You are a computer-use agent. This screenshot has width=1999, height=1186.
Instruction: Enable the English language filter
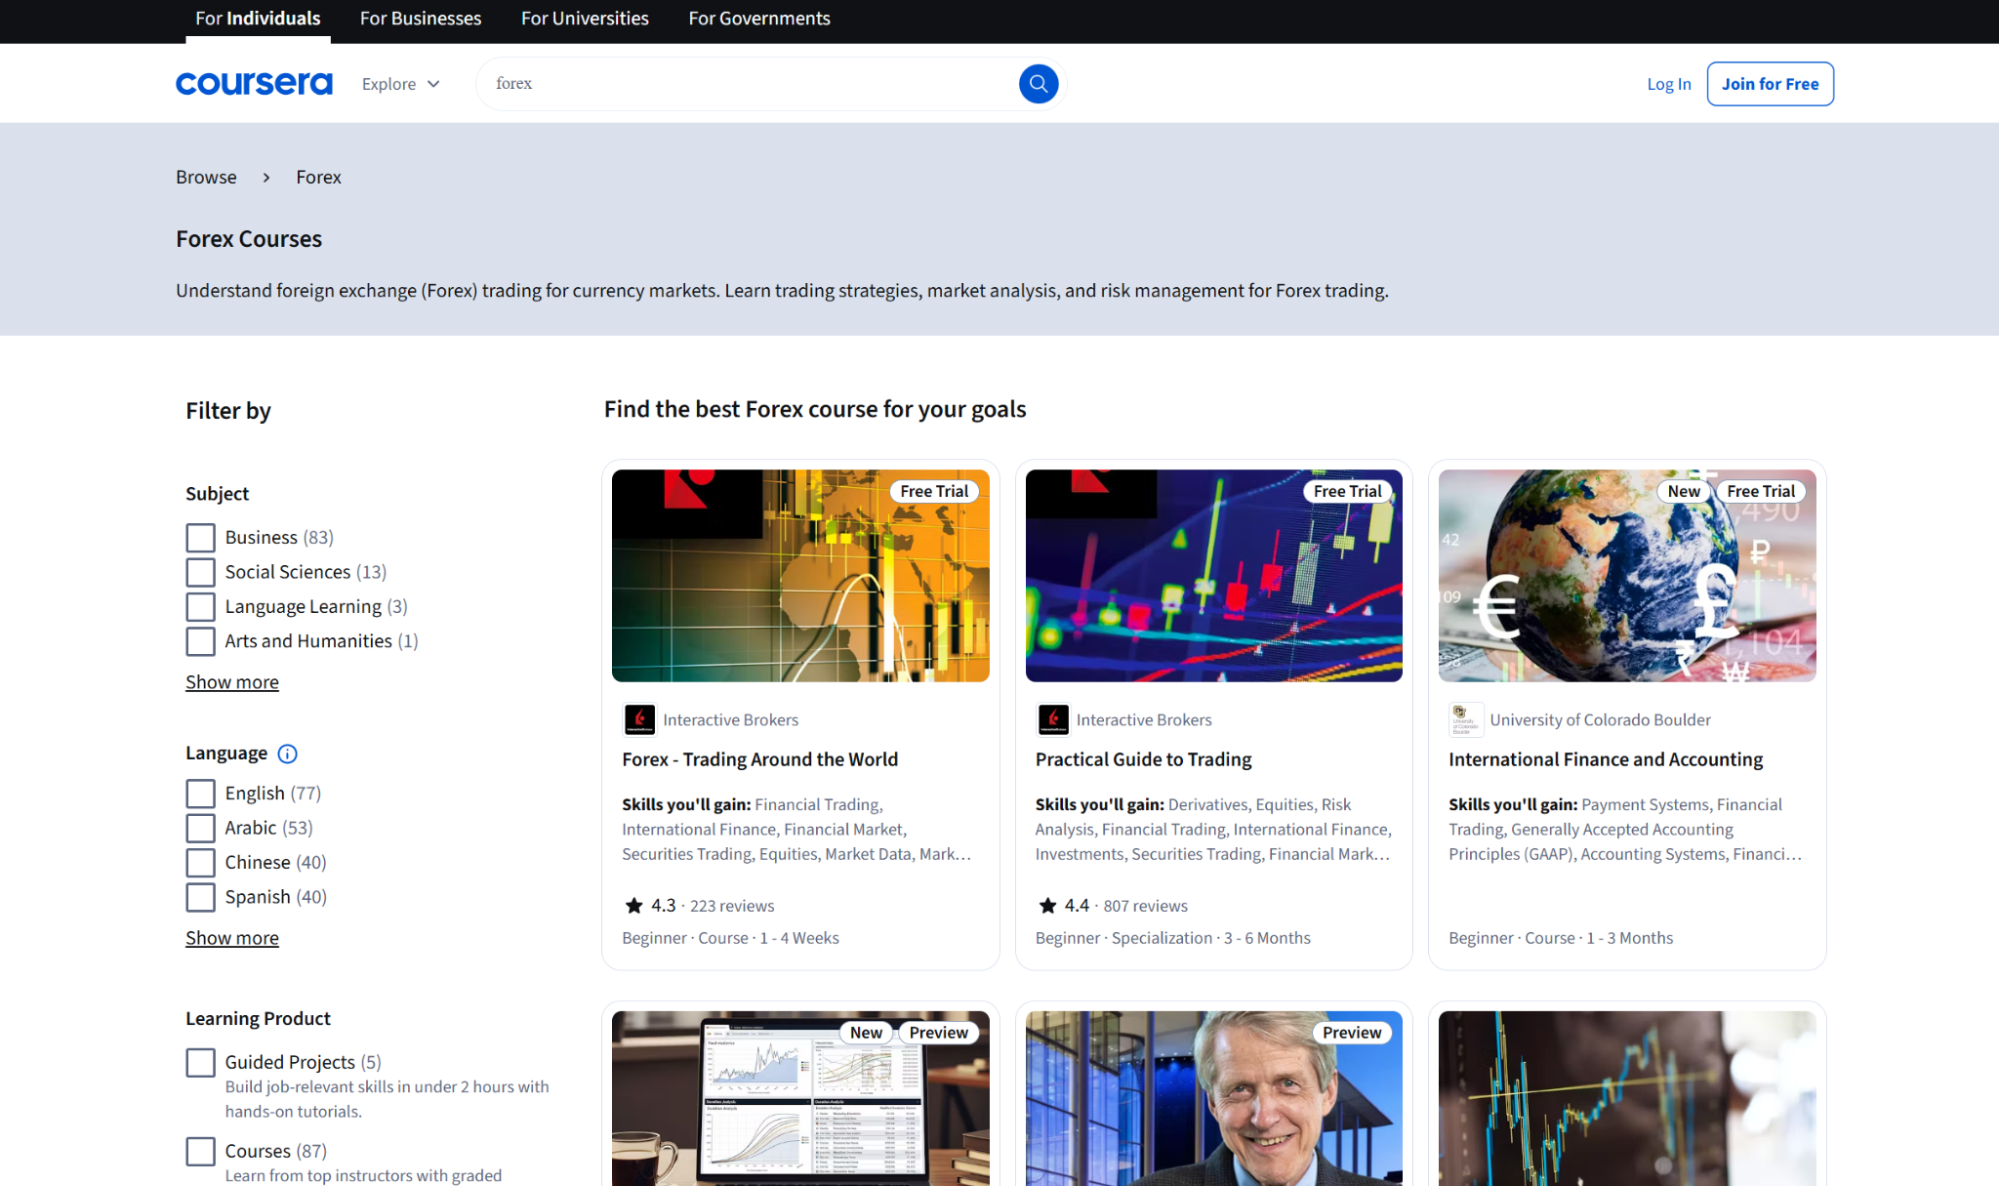pos(200,793)
